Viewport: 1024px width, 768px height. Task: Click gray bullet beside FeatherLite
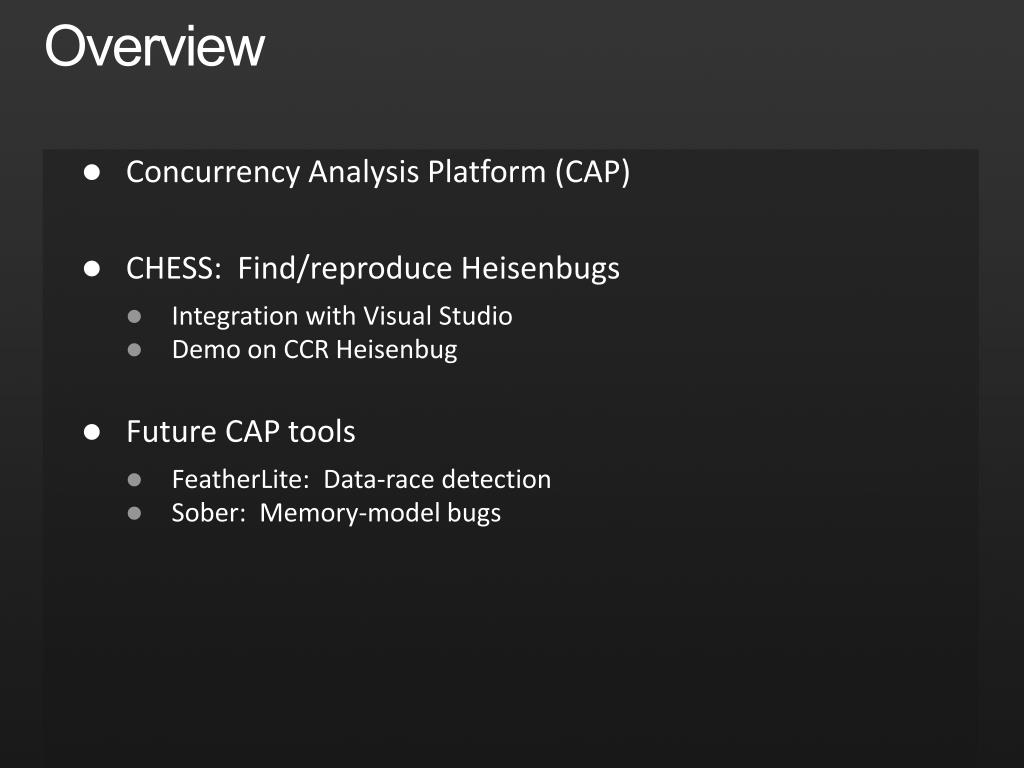click(135, 480)
